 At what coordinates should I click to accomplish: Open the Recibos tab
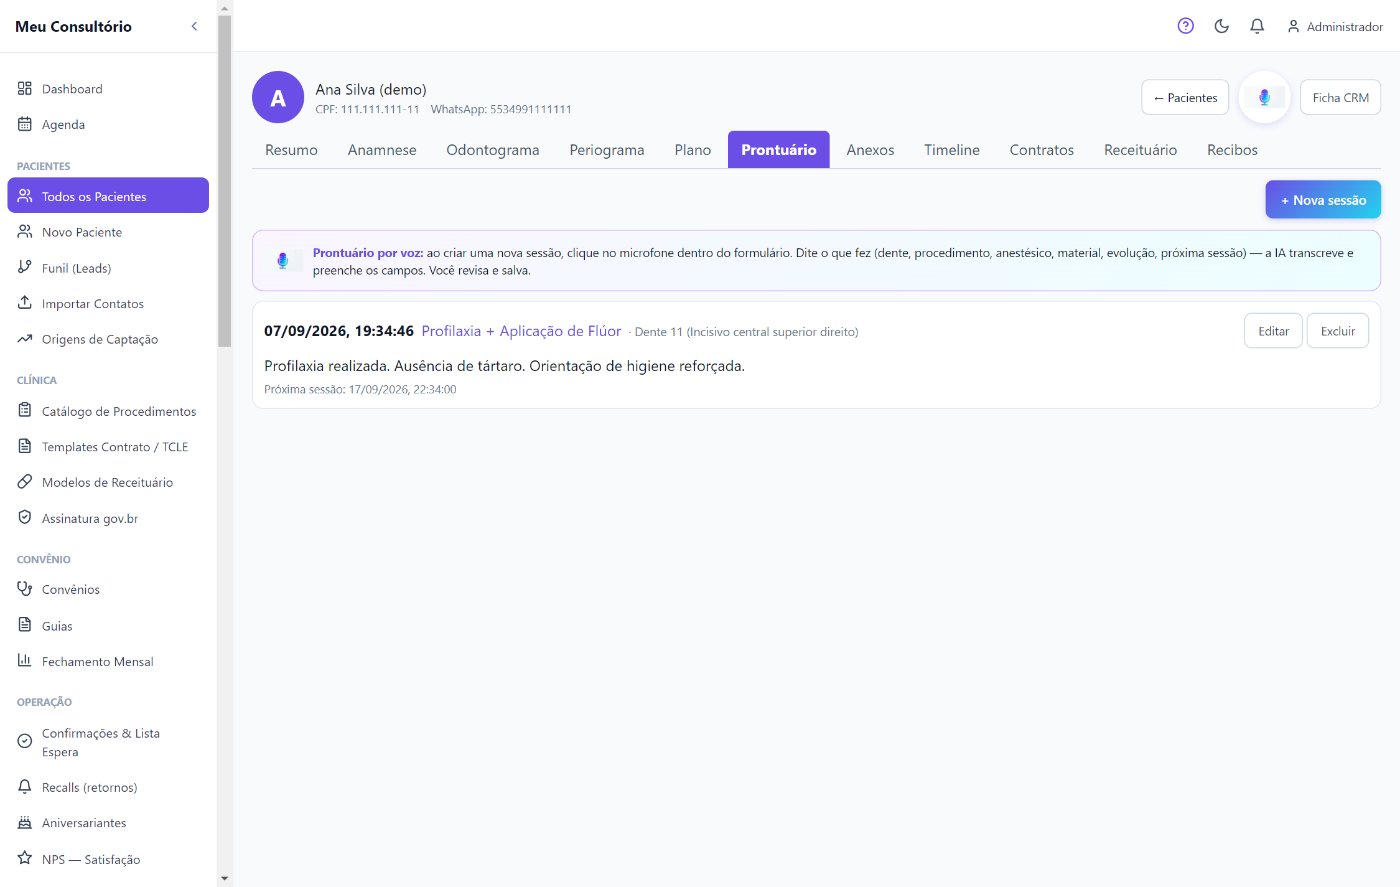[1232, 150]
